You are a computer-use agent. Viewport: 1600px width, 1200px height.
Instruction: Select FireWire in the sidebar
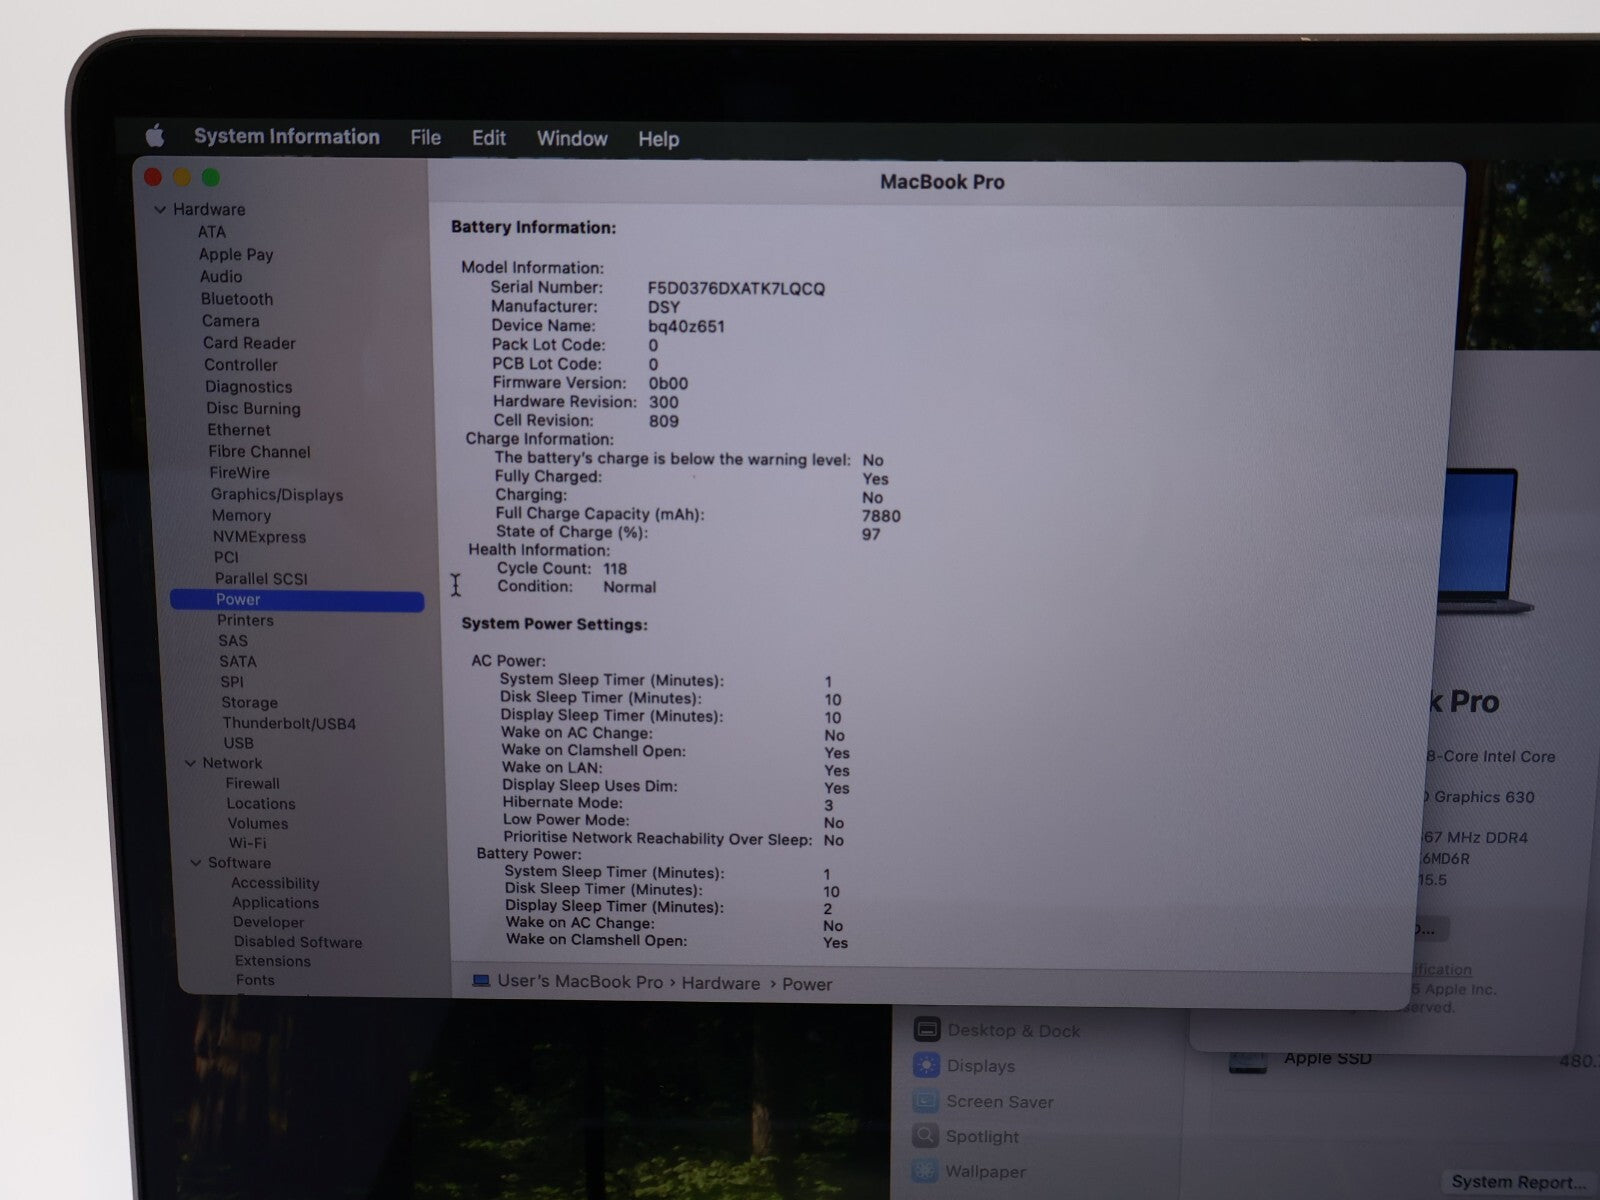pos(239,473)
